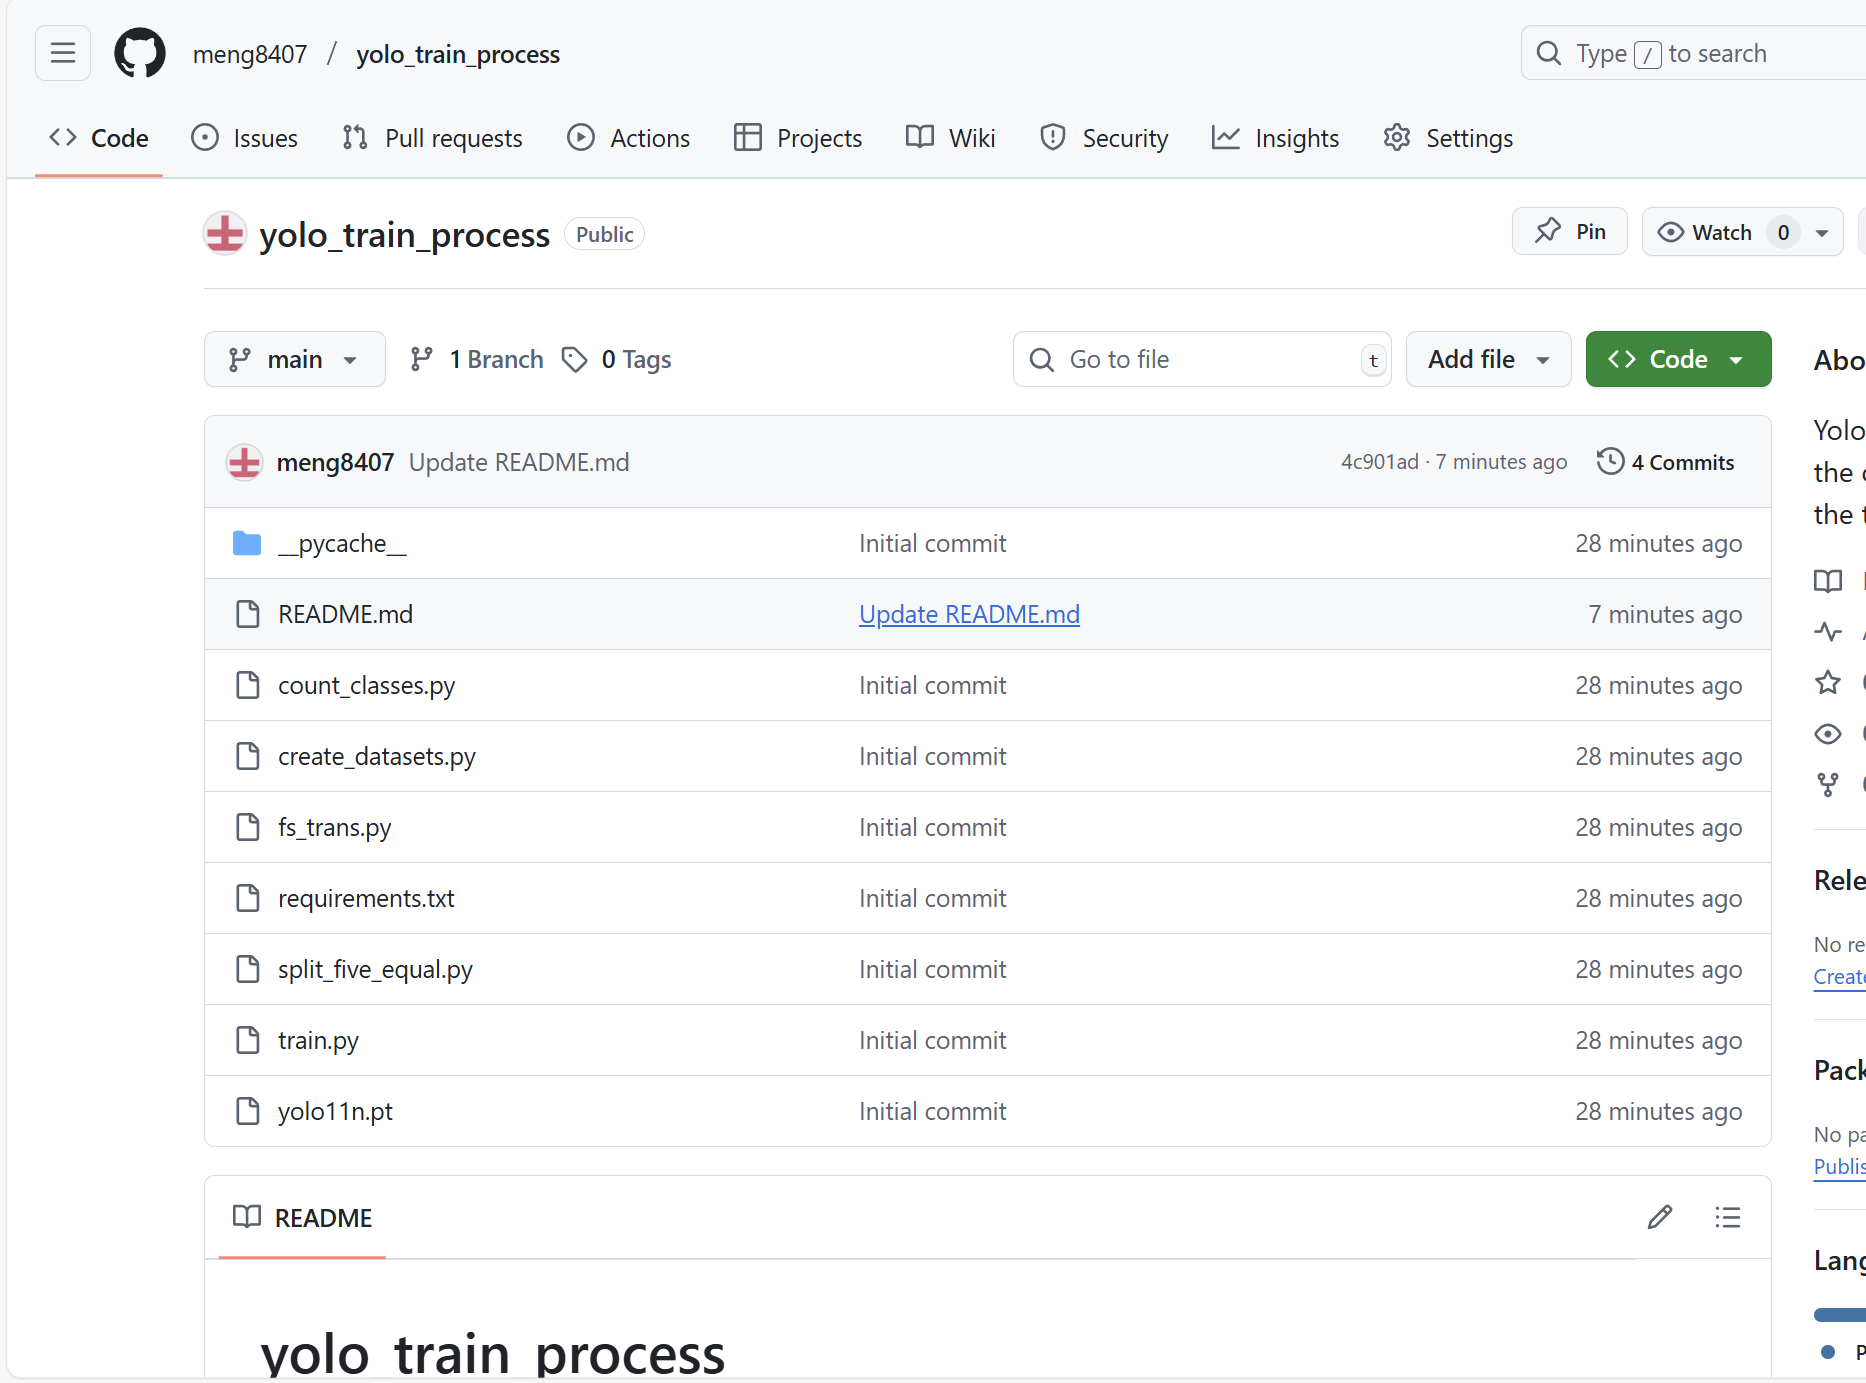Go to the Insights tab

coord(1276,138)
